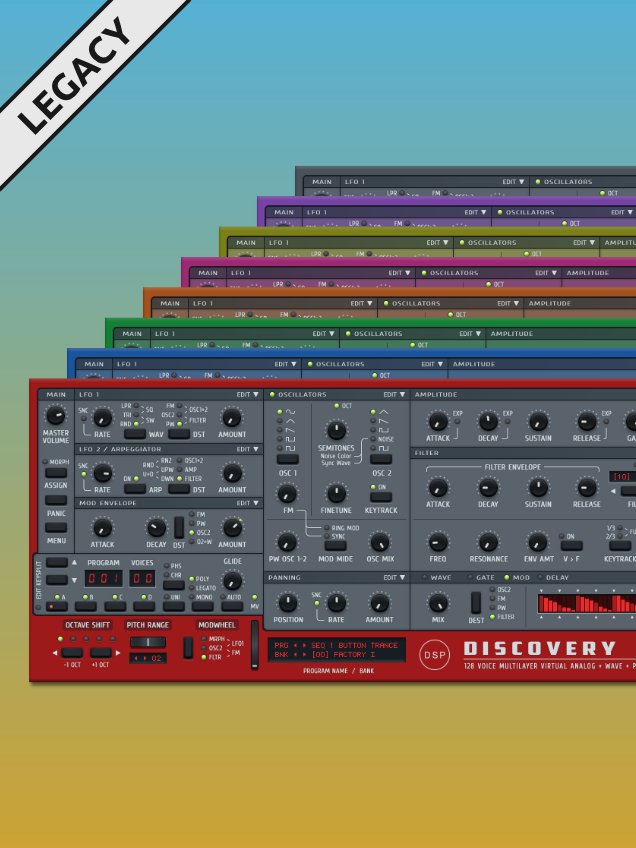Open the Panning EDIT dropdown

pos(395,578)
